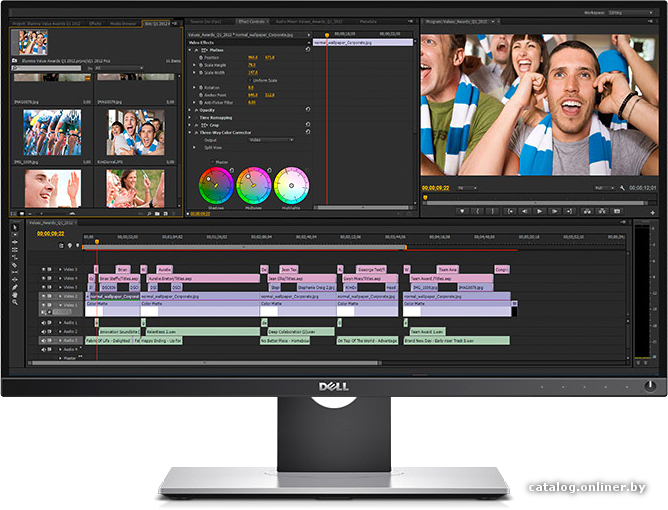Click the timeline playhead marker
This screenshot has height=510, width=668.
(x=97, y=242)
